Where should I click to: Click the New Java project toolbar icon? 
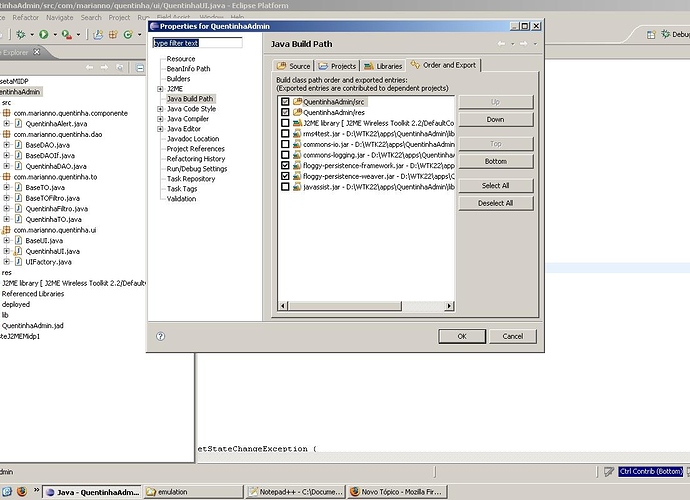98,34
